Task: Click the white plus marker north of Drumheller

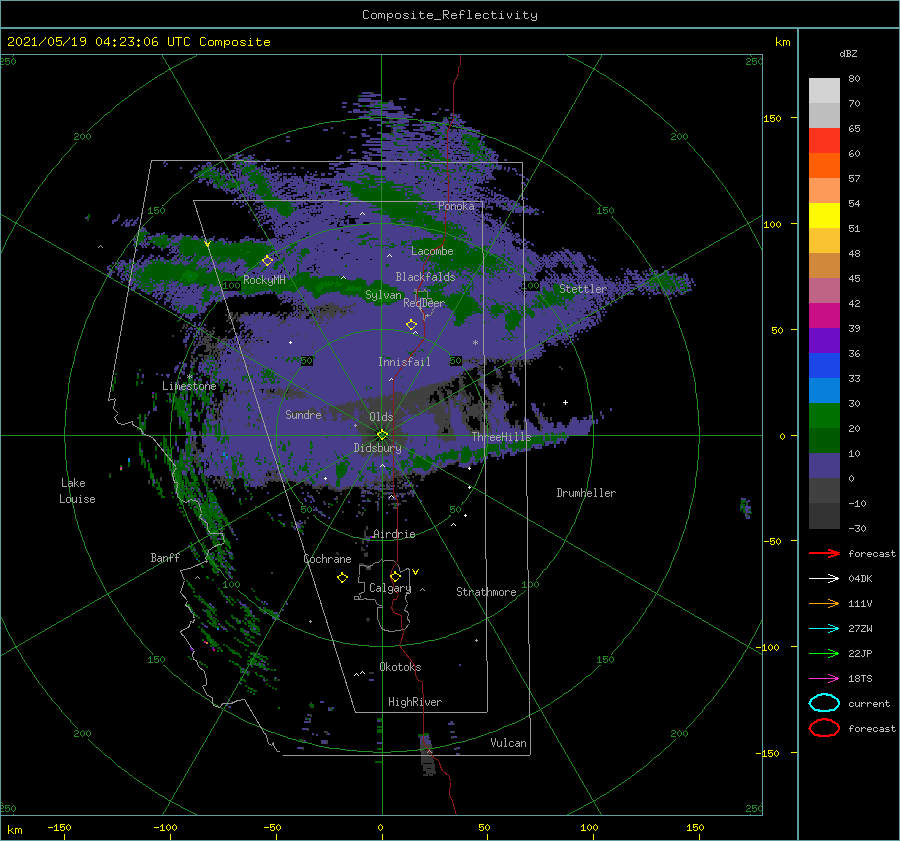Action: [x=565, y=402]
